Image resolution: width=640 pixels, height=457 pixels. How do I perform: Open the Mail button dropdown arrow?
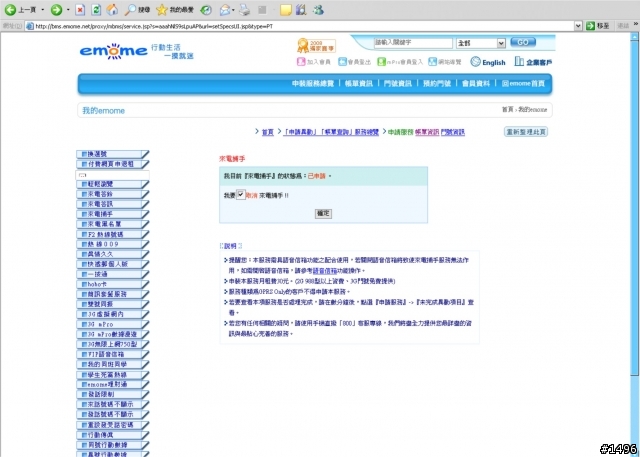[233, 10]
